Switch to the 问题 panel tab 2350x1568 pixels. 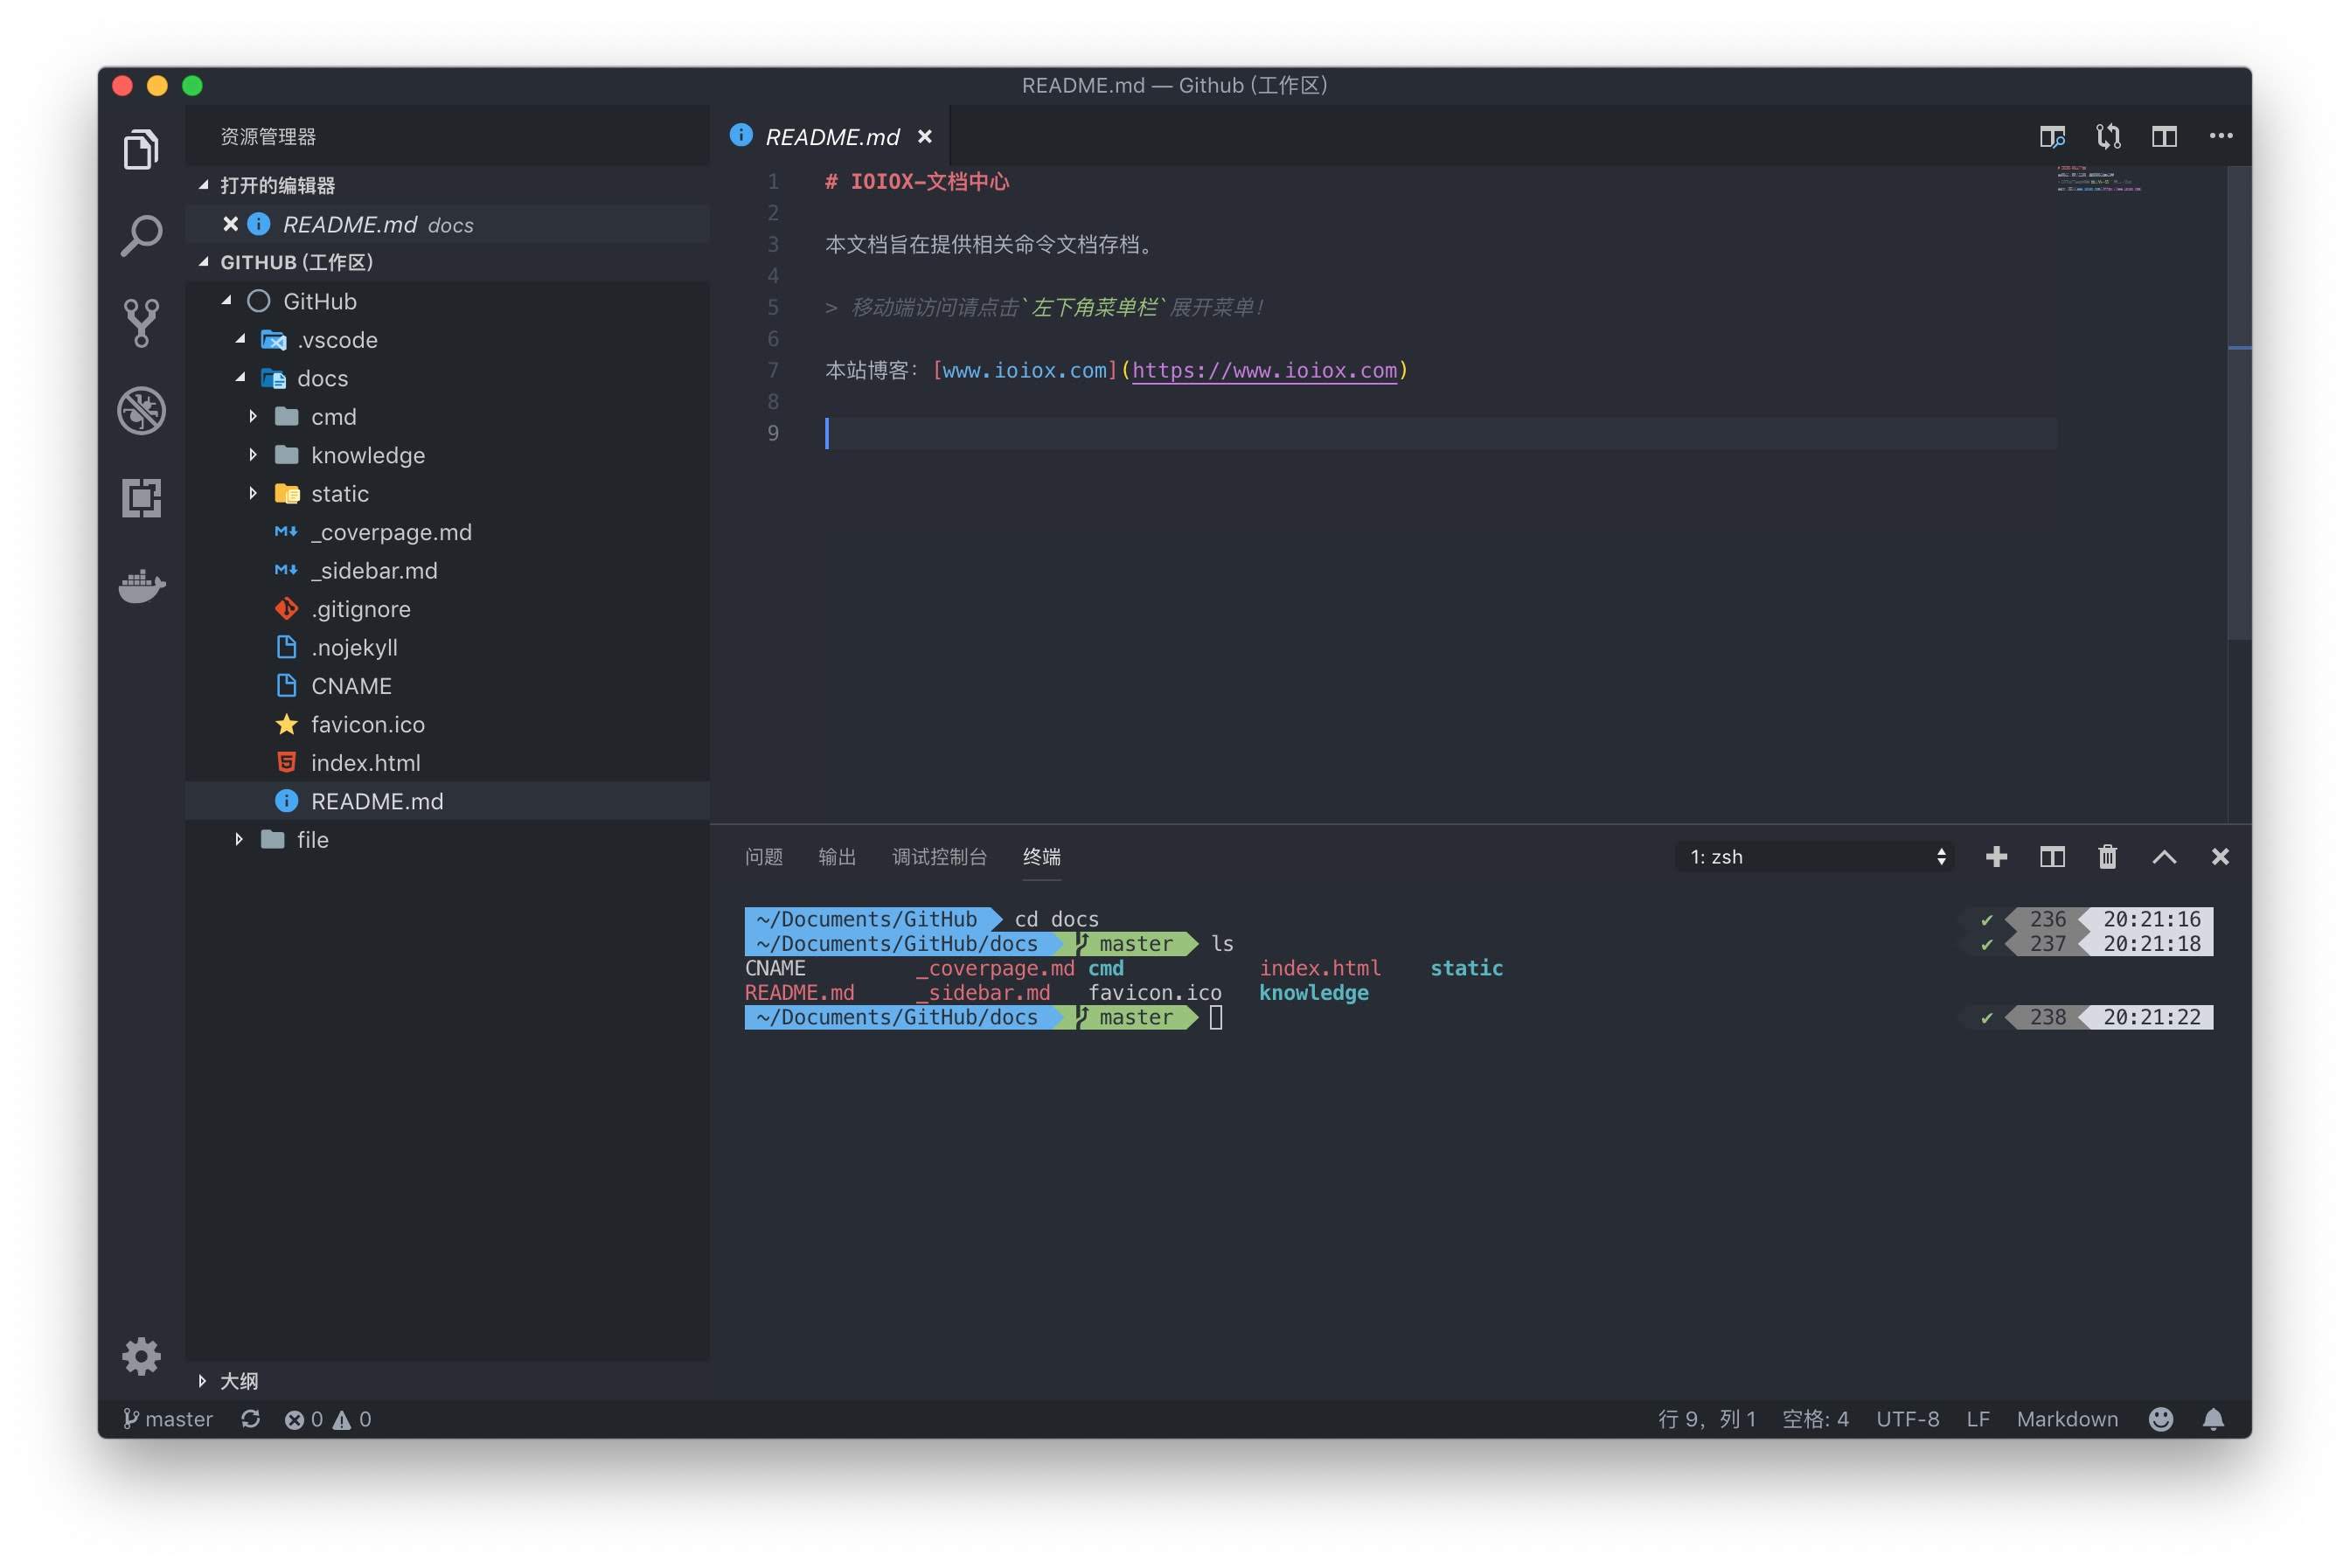coord(763,857)
